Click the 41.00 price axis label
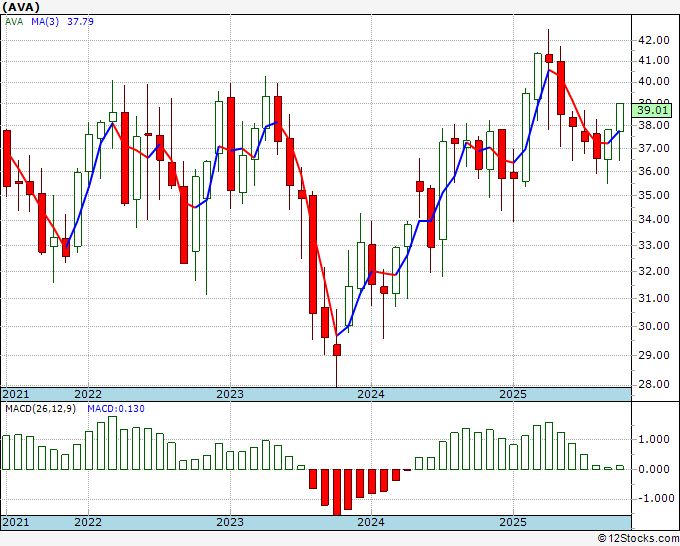The height and width of the screenshot is (546, 680). tap(654, 61)
